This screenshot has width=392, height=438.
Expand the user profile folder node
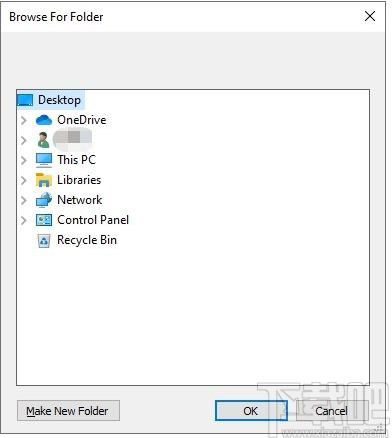click(24, 140)
